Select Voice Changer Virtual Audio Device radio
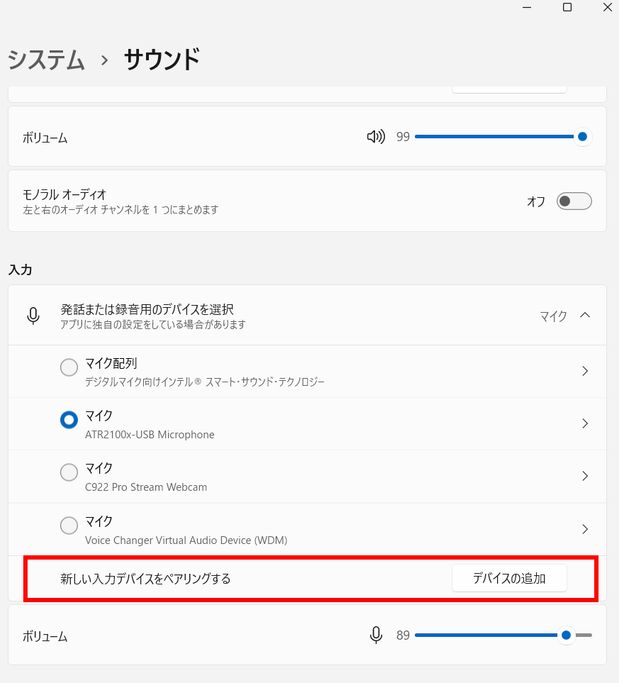 [x=69, y=525]
